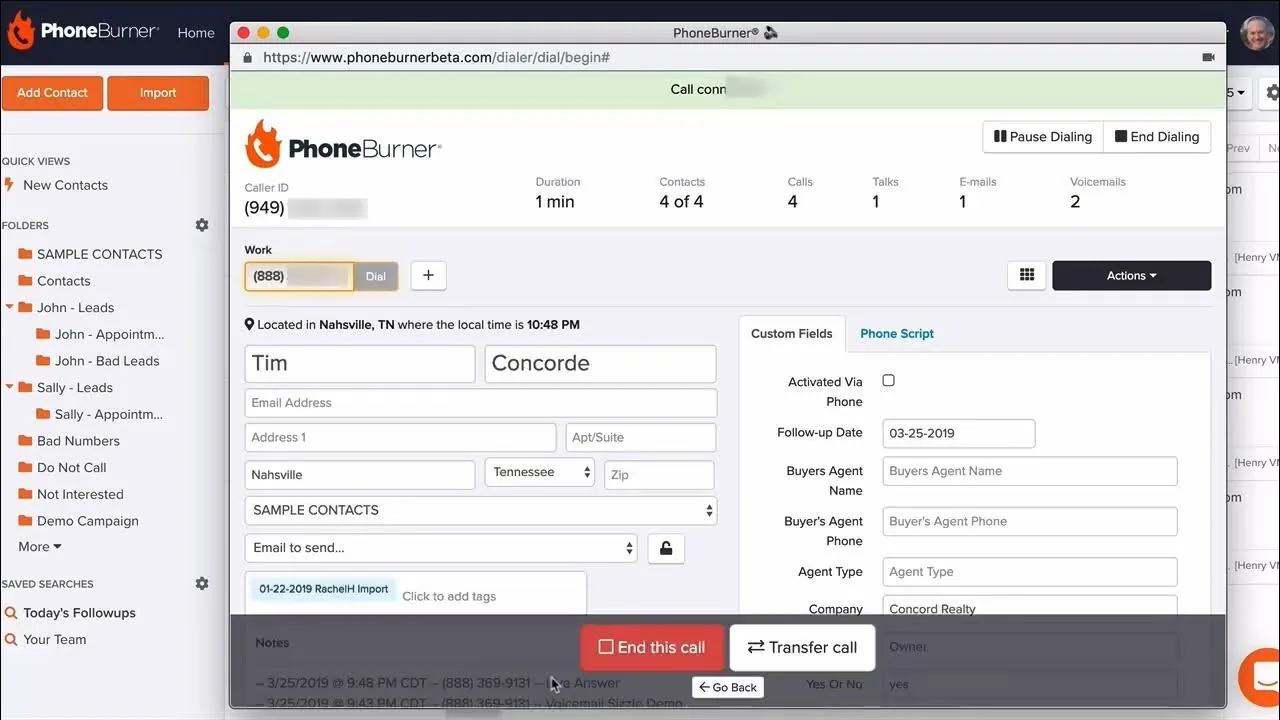Click PhoneBurner logo in dialer window

coord(343,145)
